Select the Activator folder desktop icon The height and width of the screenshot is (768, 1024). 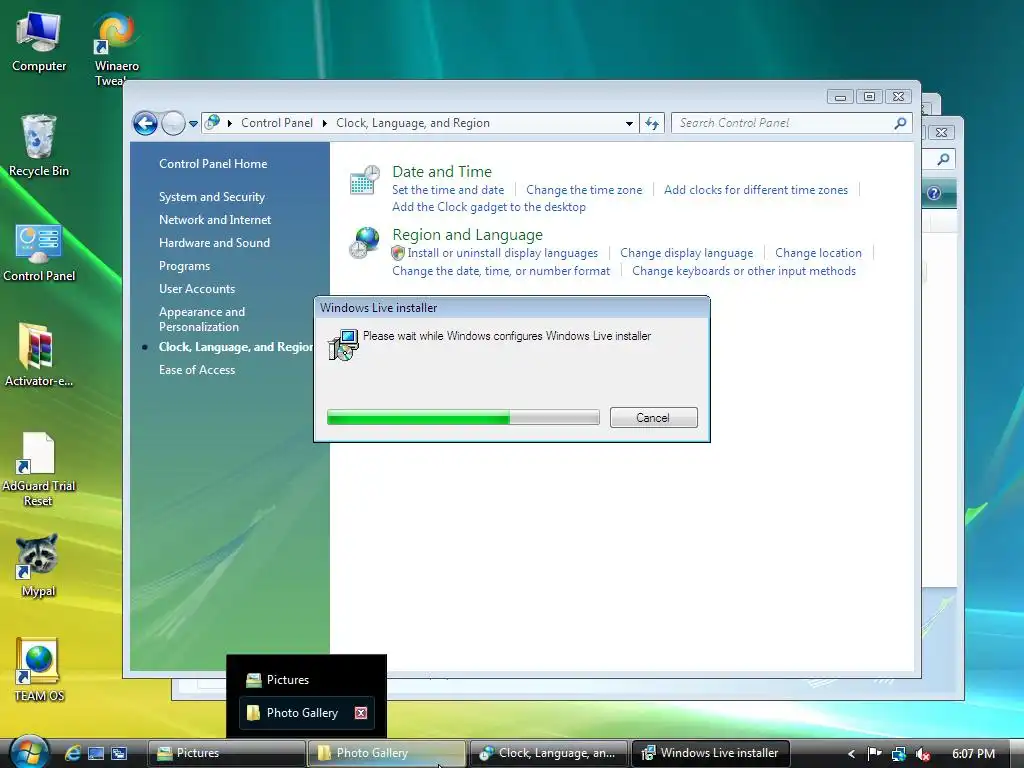tap(39, 355)
